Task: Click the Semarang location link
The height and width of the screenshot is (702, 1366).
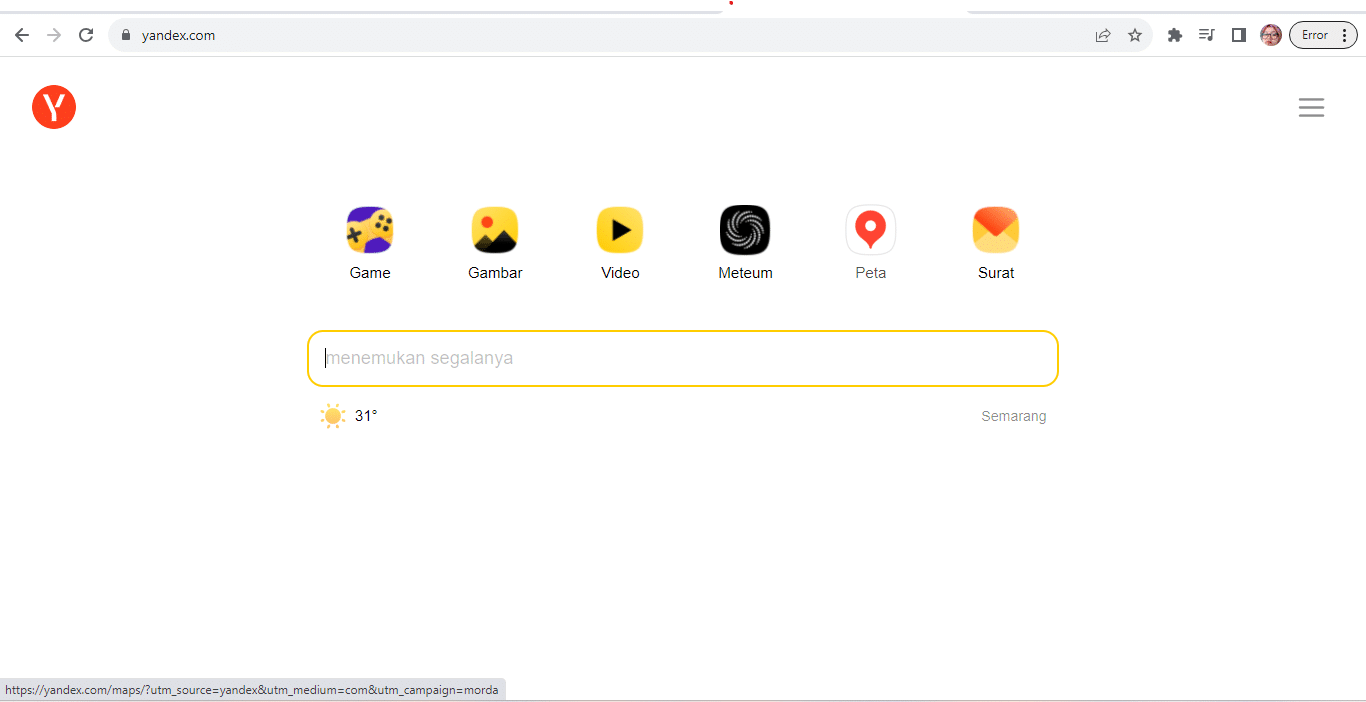Action: click(1014, 416)
